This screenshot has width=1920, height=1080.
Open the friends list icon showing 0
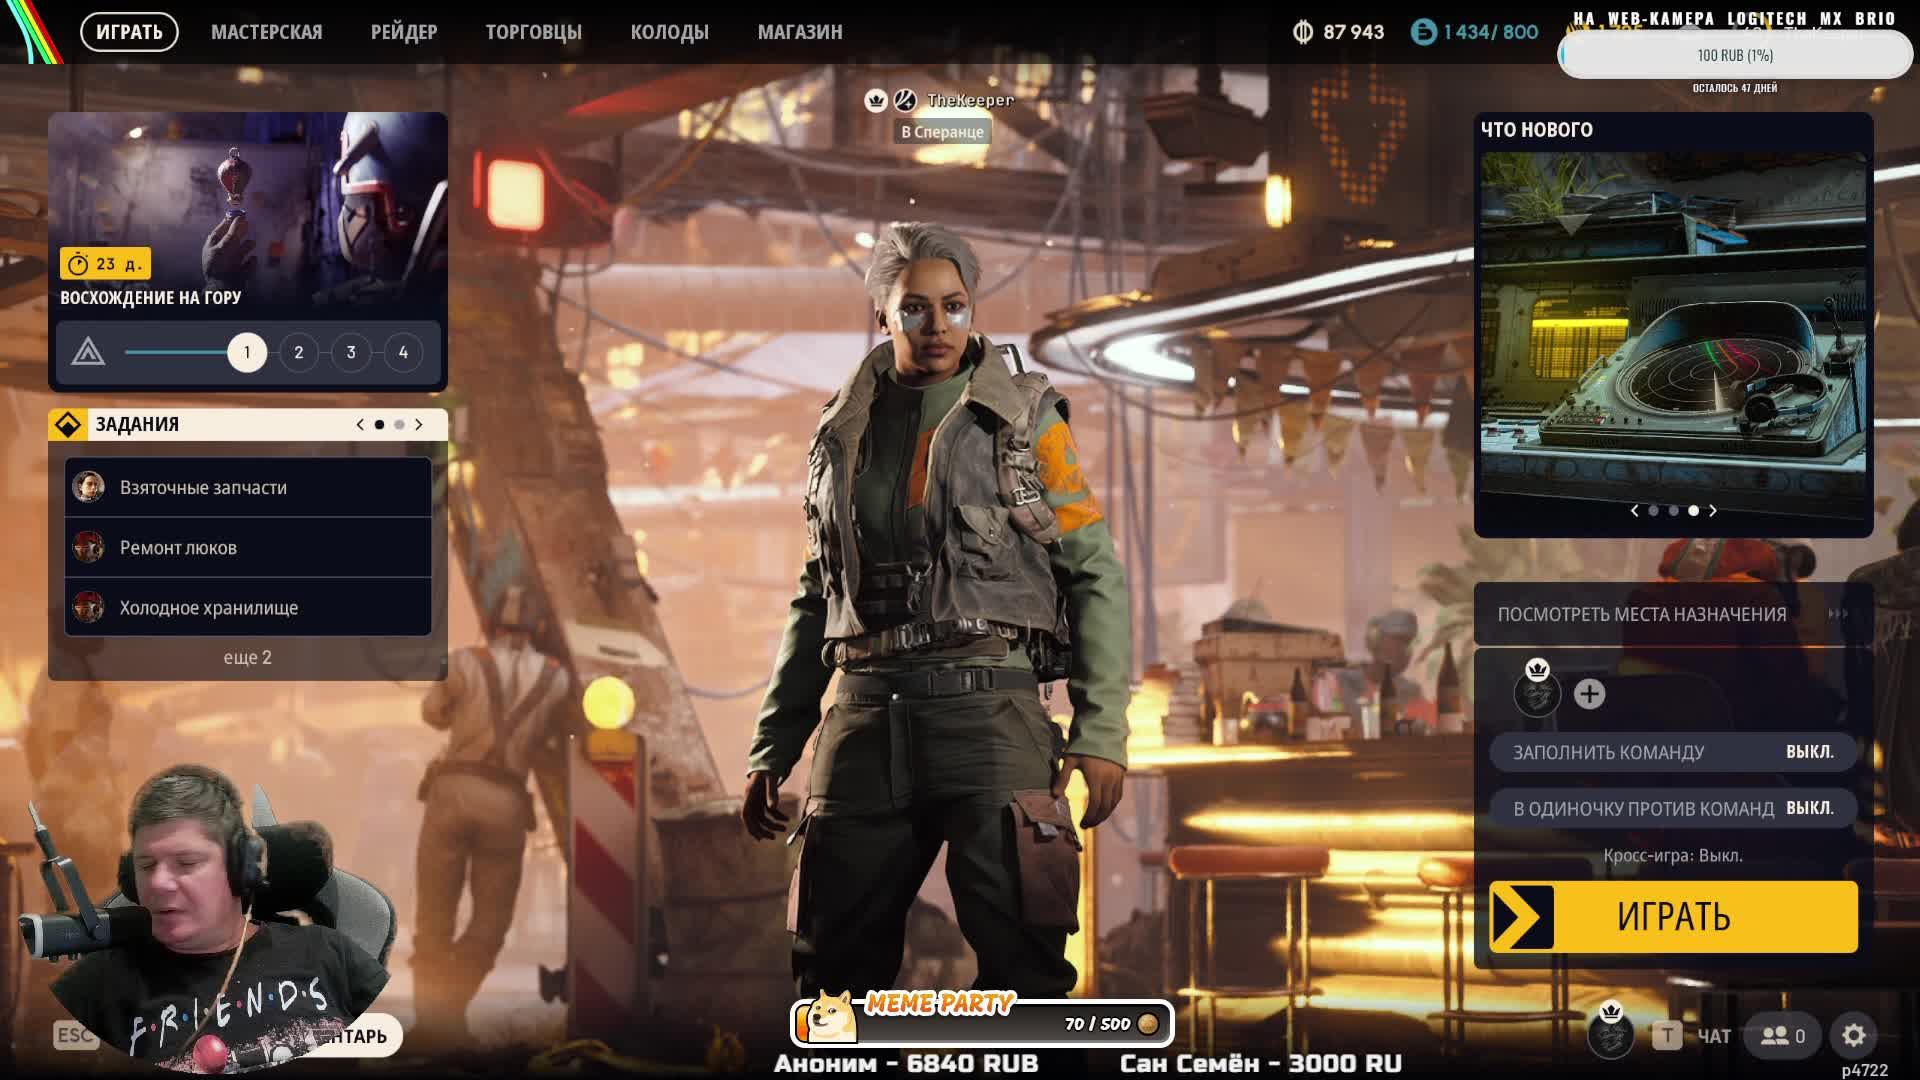[1783, 1036]
